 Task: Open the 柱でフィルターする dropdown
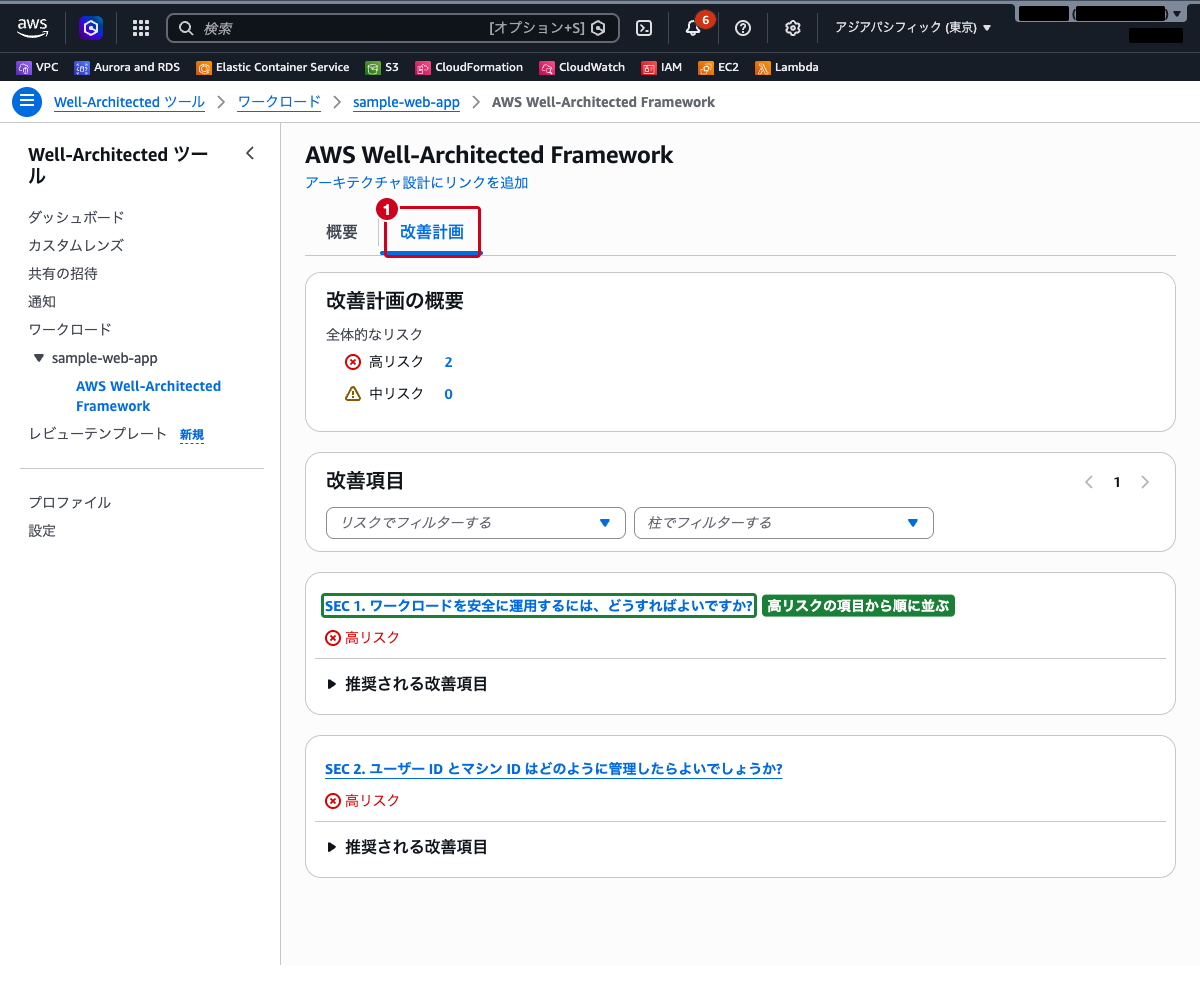[784, 523]
